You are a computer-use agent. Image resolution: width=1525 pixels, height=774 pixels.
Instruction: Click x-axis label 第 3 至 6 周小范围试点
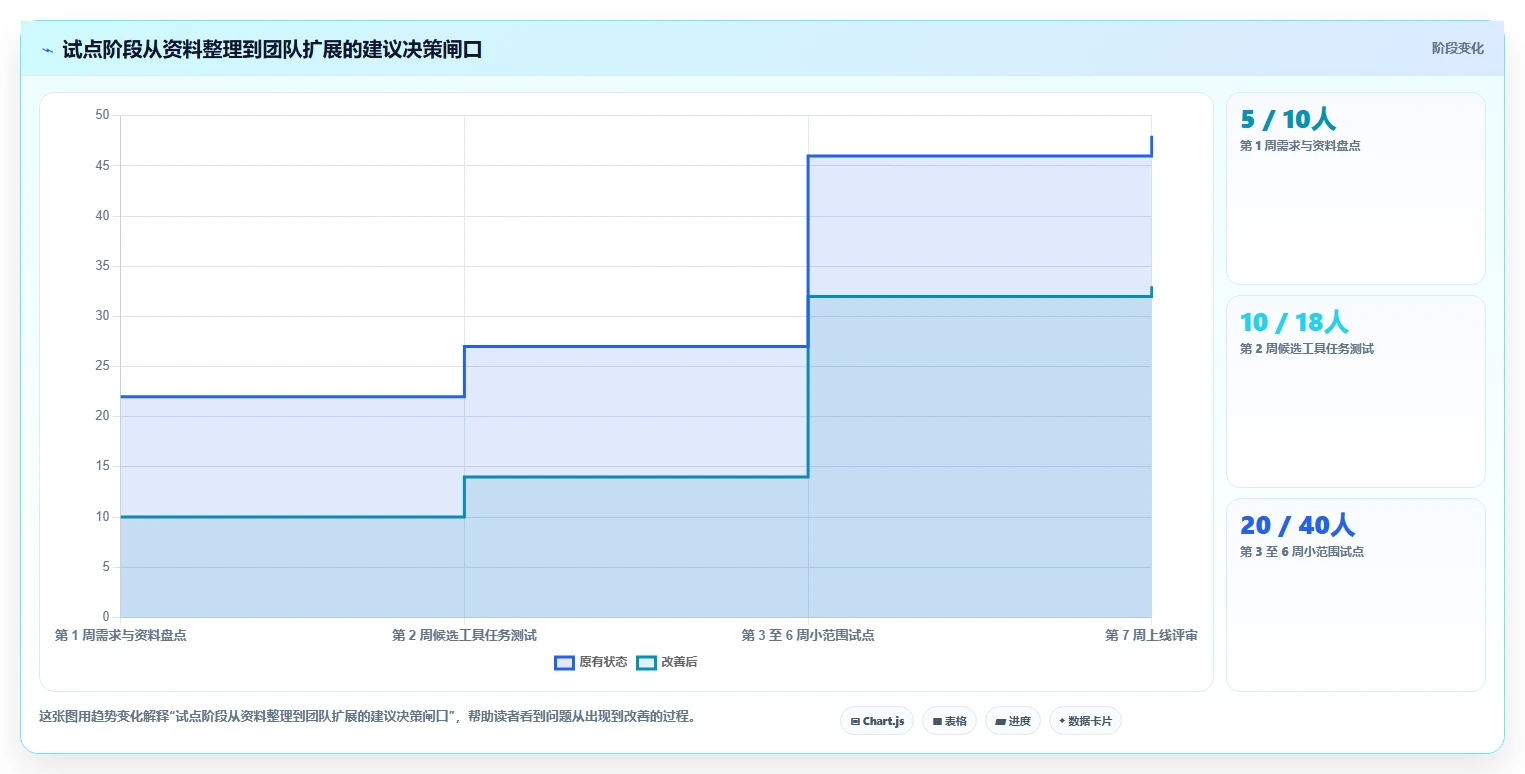(x=808, y=635)
